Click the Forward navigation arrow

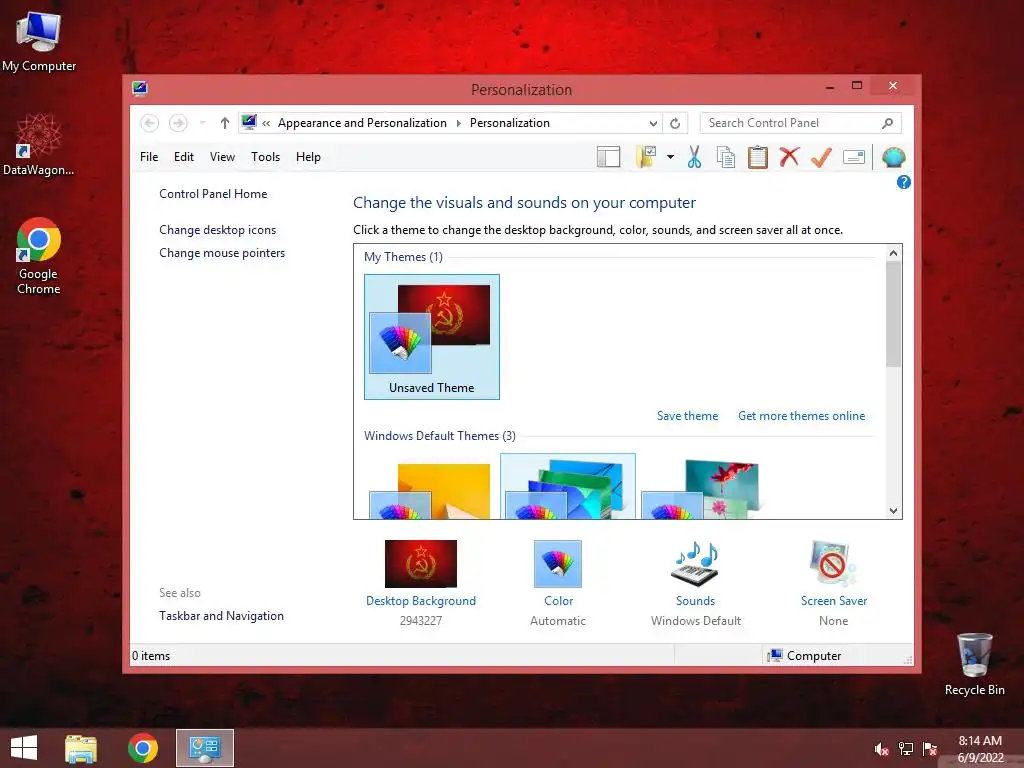point(178,123)
